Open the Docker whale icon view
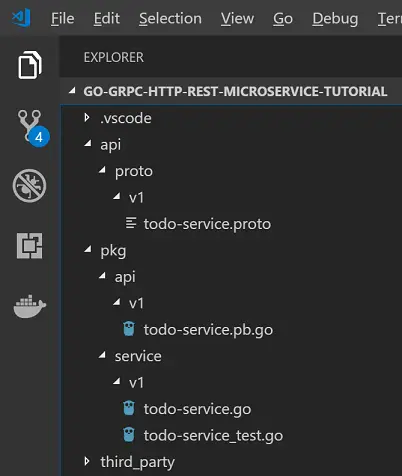The height and width of the screenshot is (476, 402). pyautogui.click(x=30, y=306)
